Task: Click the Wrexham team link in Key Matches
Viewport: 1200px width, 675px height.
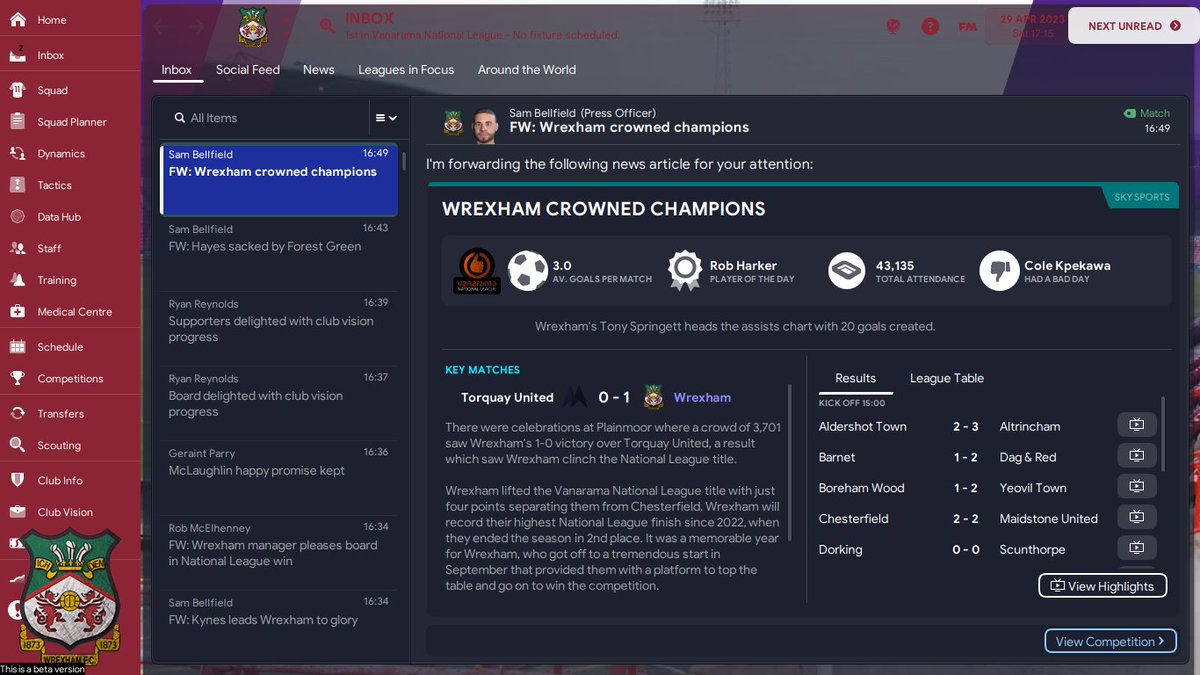Action: 702,397
